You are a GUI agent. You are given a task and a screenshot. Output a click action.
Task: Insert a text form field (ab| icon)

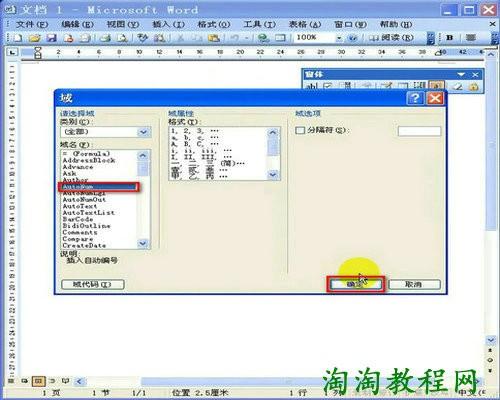[x=312, y=86]
